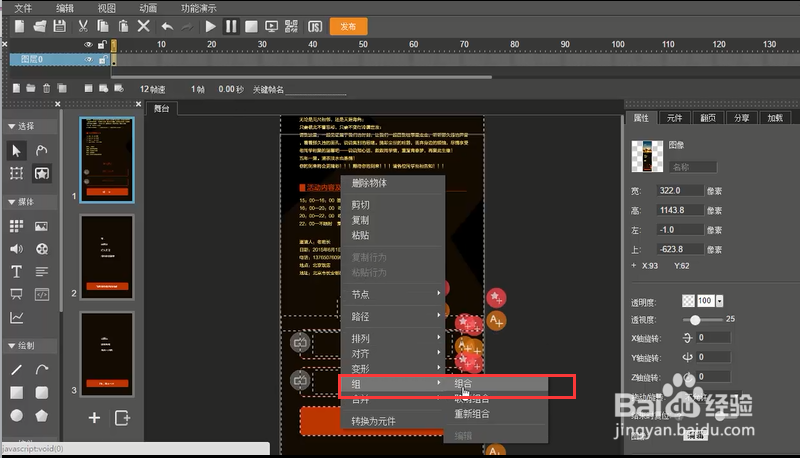Redo action arrow icon
800x458 pixels.
(187, 27)
